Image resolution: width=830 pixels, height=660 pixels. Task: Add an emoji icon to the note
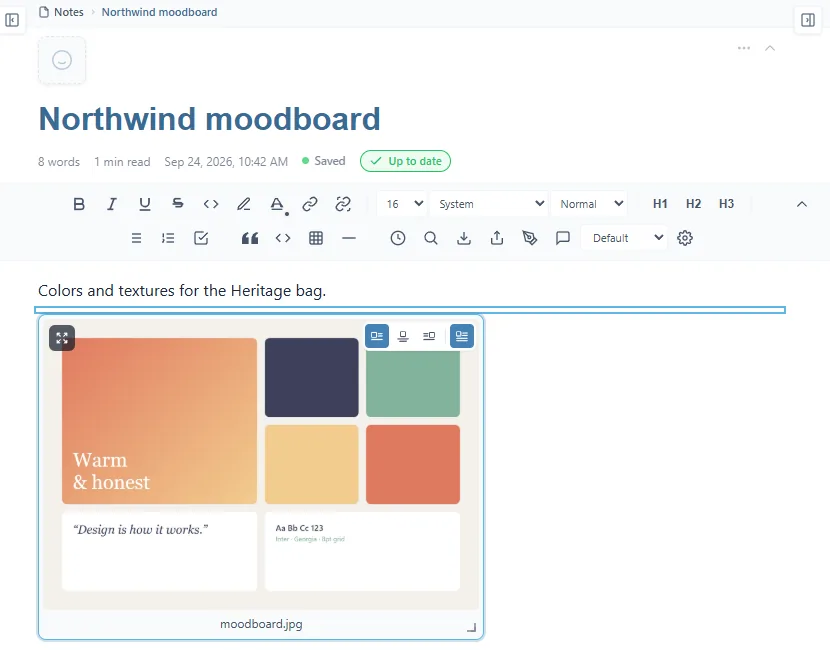click(62, 60)
